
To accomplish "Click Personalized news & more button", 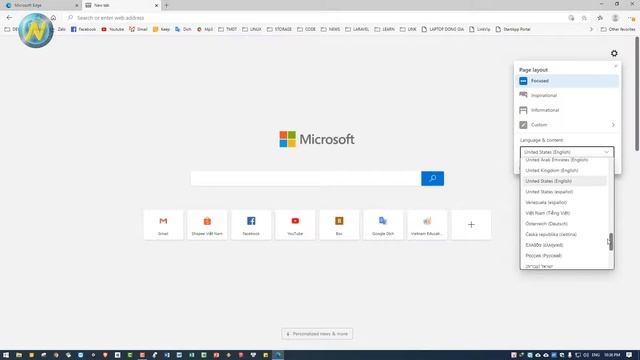I will point(317,334).
